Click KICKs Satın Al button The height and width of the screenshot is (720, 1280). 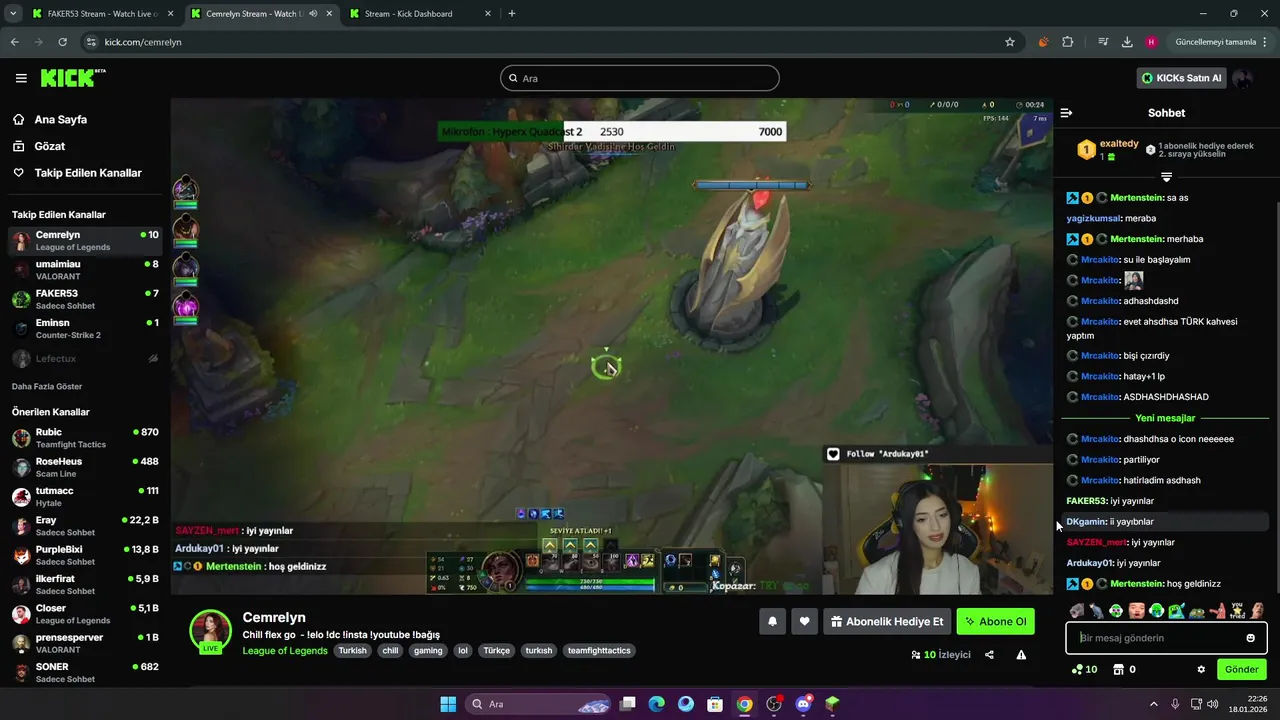tap(1181, 78)
